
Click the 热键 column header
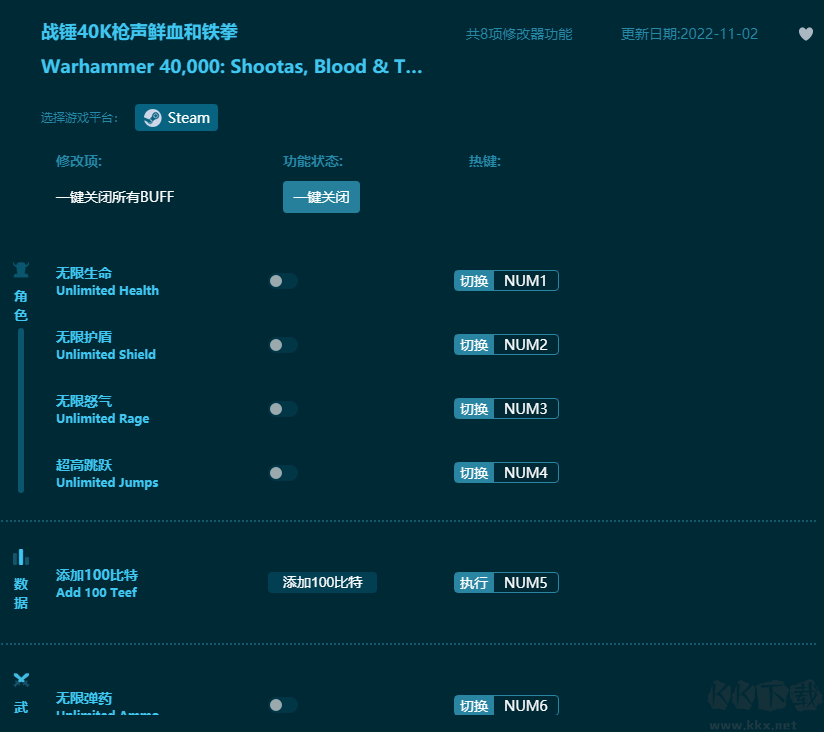(x=485, y=161)
